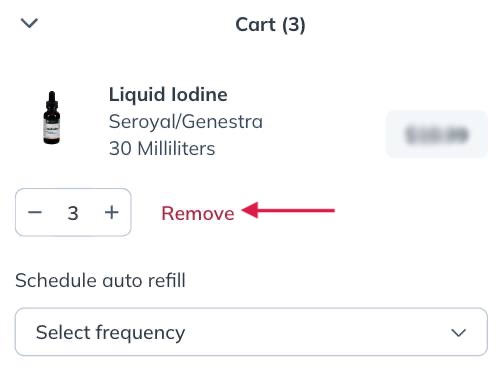Click the Cart (3) heading
502x388 pixels.
pos(270,25)
